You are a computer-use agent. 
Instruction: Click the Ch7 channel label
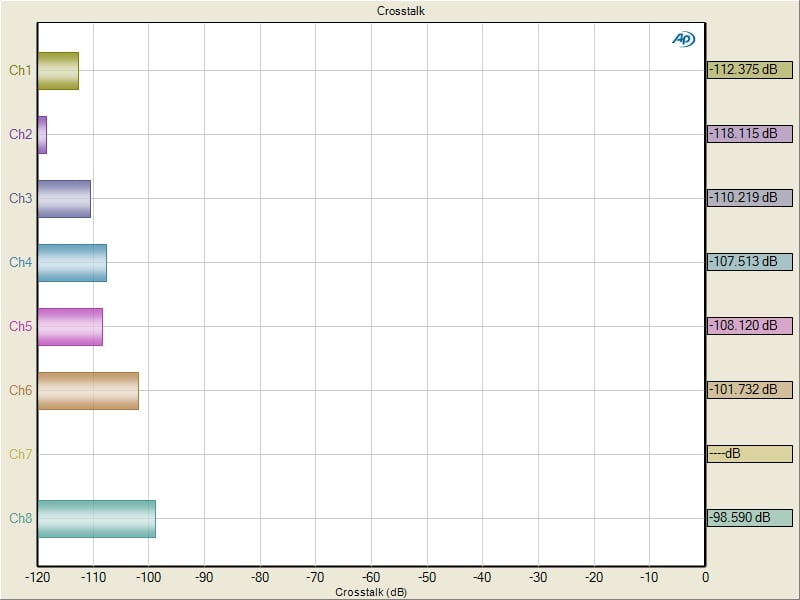[20, 455]
